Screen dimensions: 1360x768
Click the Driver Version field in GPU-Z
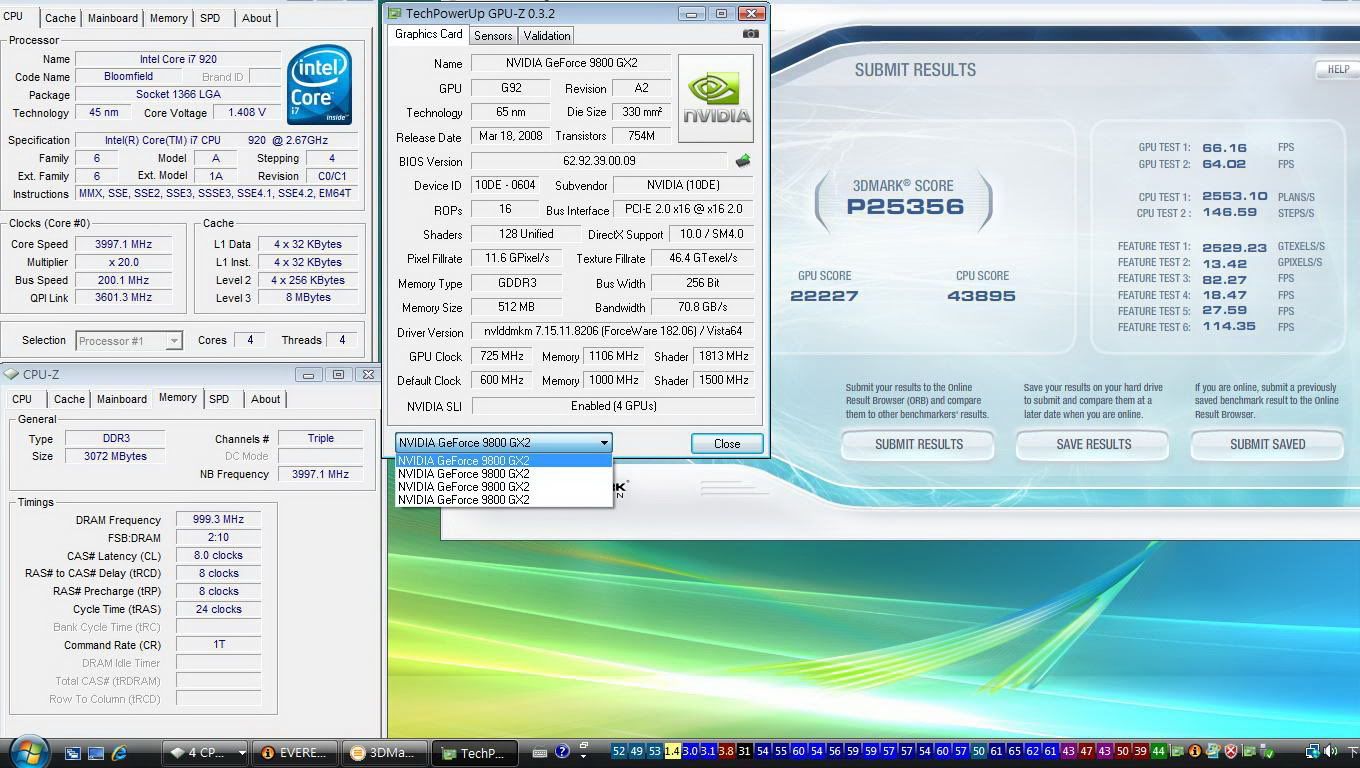point(613,331)
